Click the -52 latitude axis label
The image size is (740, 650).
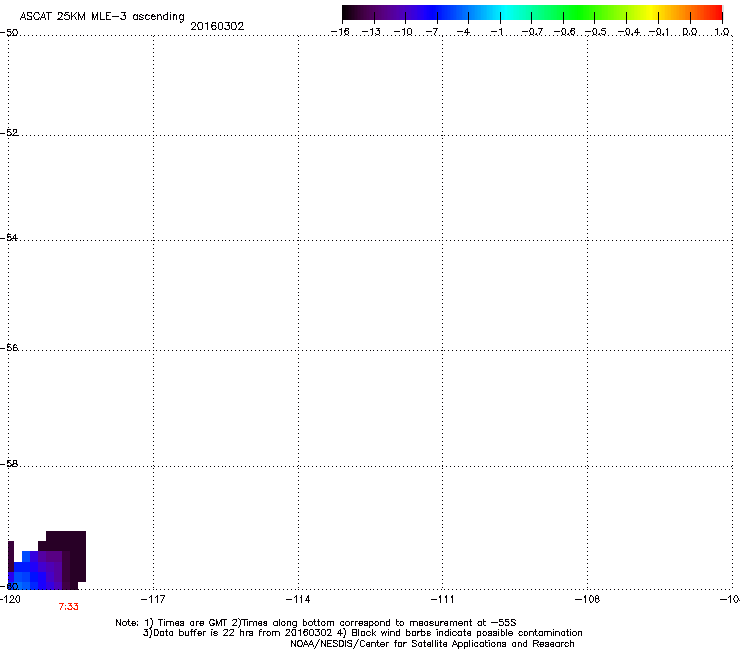coord(9,133)
